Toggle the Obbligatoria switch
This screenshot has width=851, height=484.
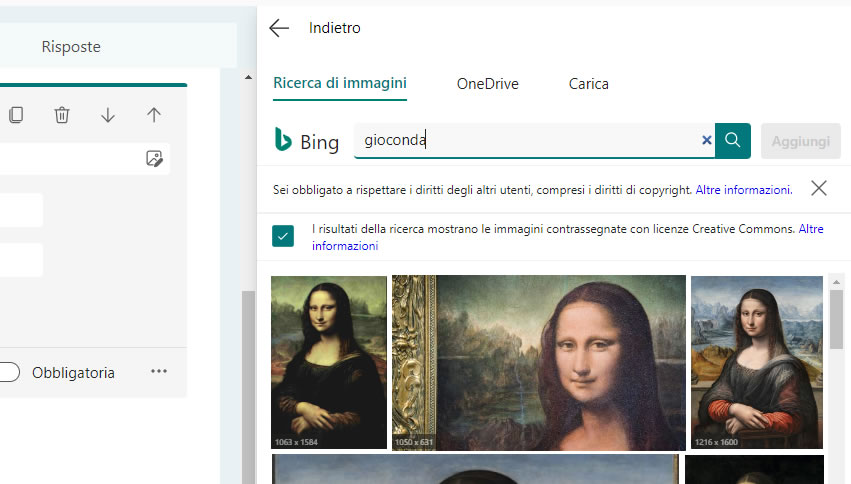[8, 372]
